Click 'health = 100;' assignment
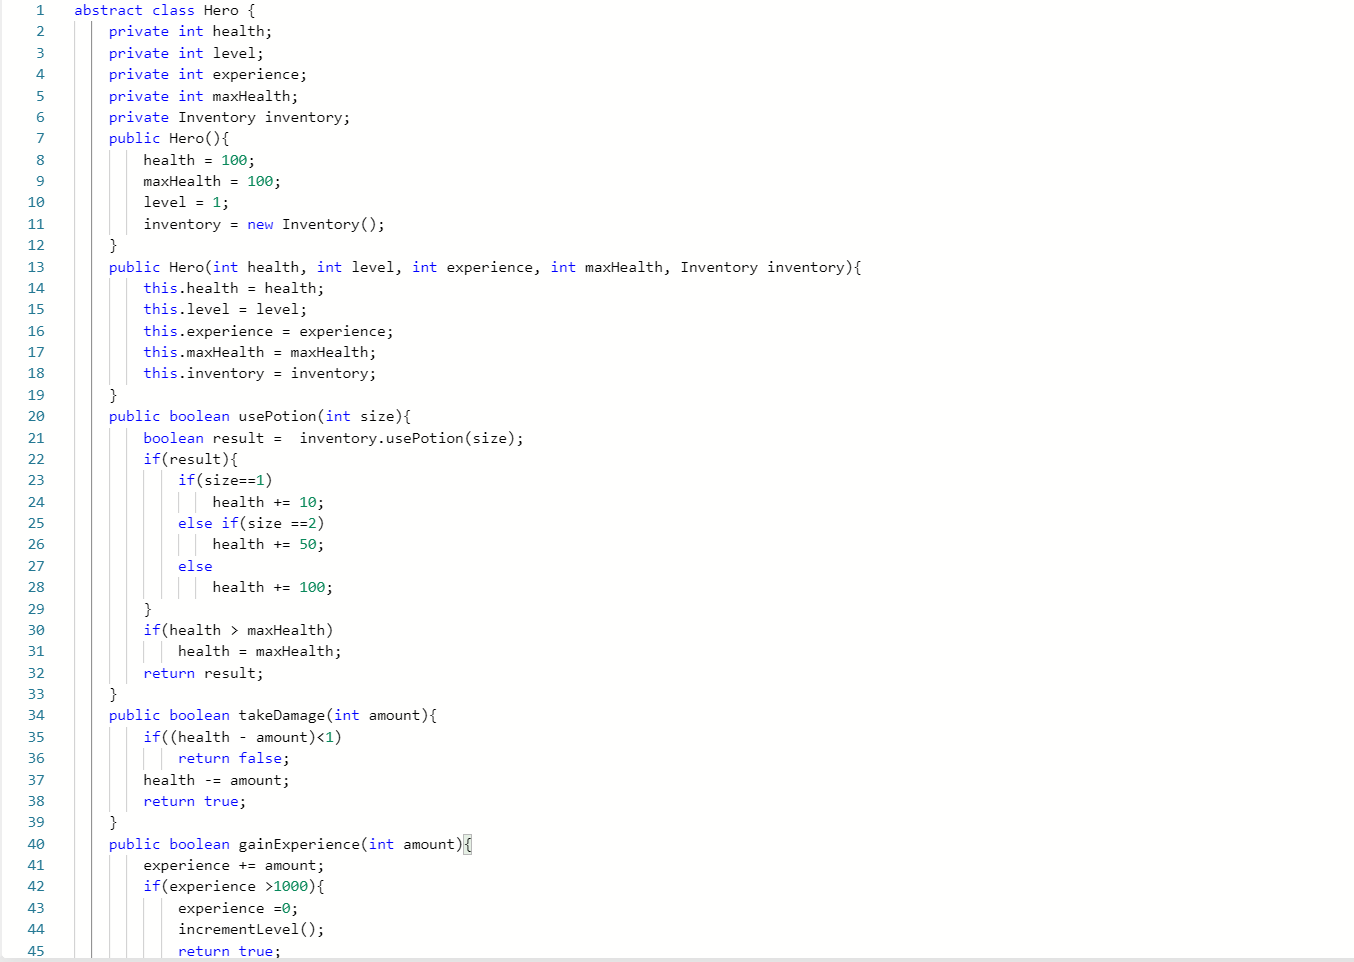 click(x=199, y=160)
